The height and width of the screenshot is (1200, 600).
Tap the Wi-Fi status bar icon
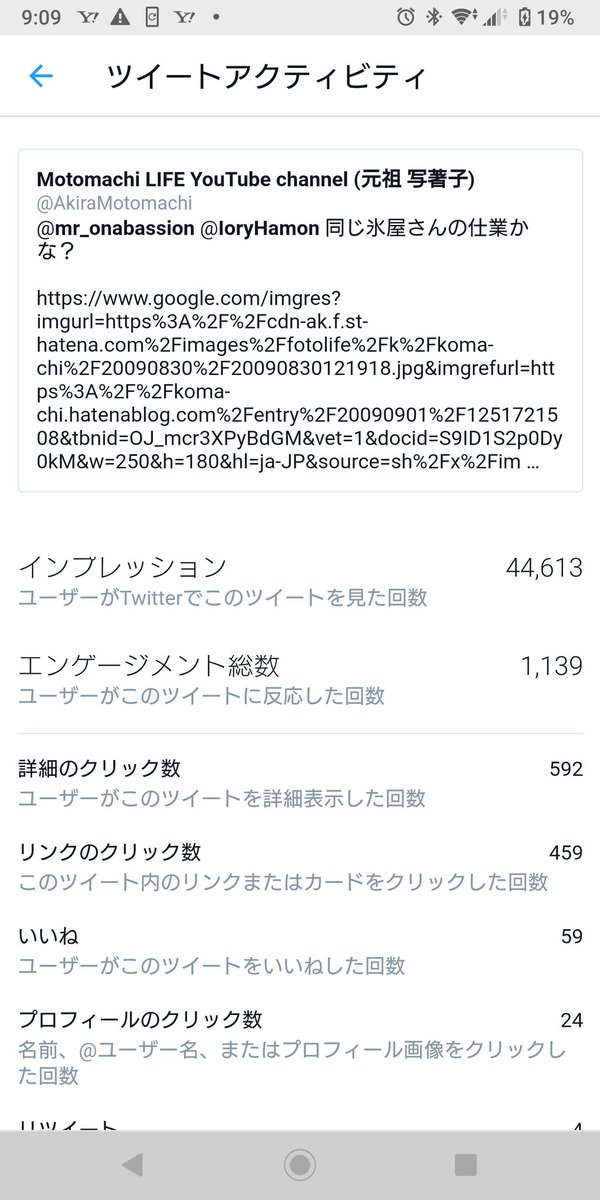[461, 17]
